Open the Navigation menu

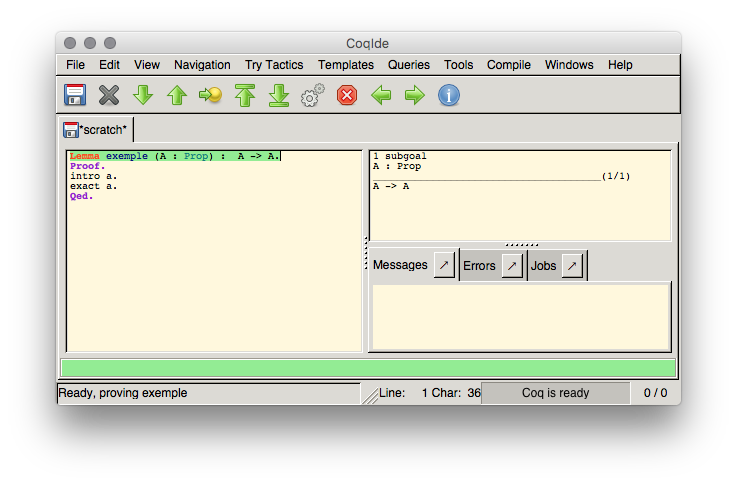202,65
